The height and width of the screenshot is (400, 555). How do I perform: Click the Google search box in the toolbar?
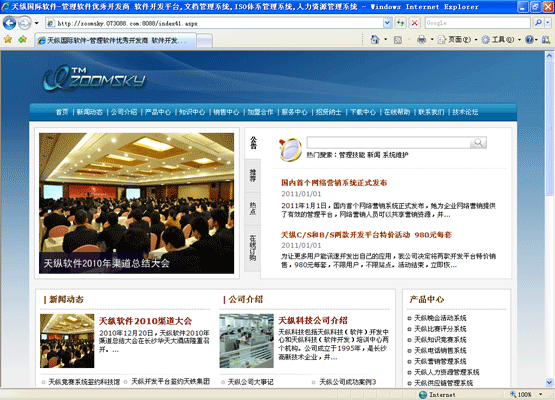477,23
